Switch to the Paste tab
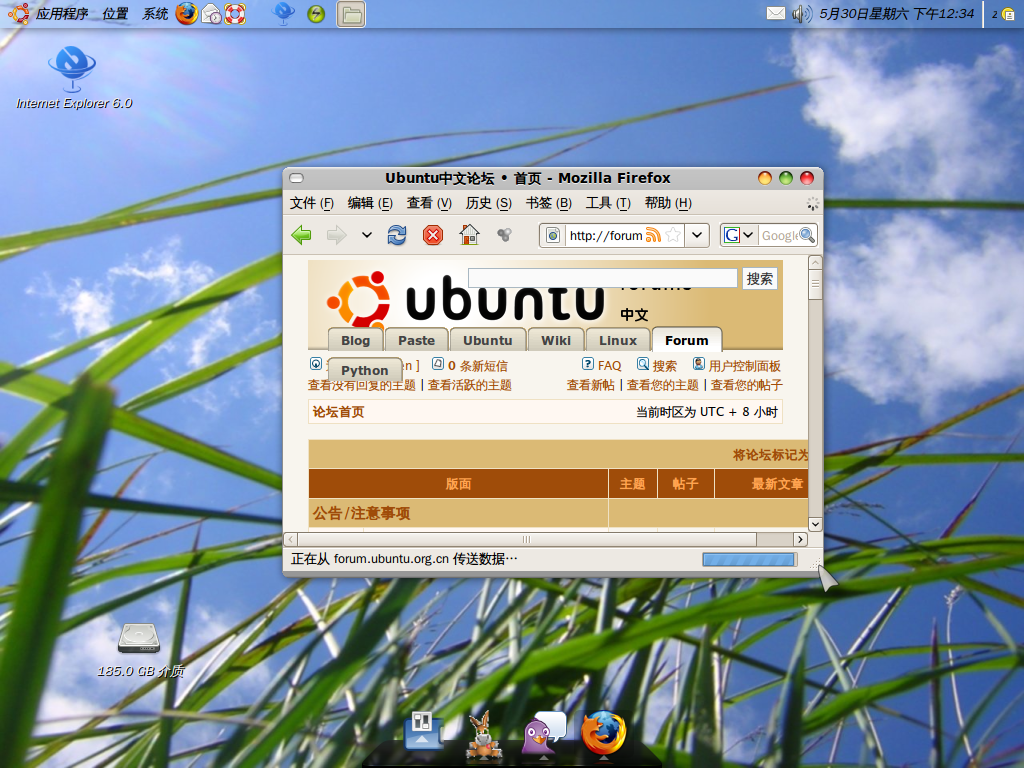This screenshot has height=768, width=1024. pos(417,340)
